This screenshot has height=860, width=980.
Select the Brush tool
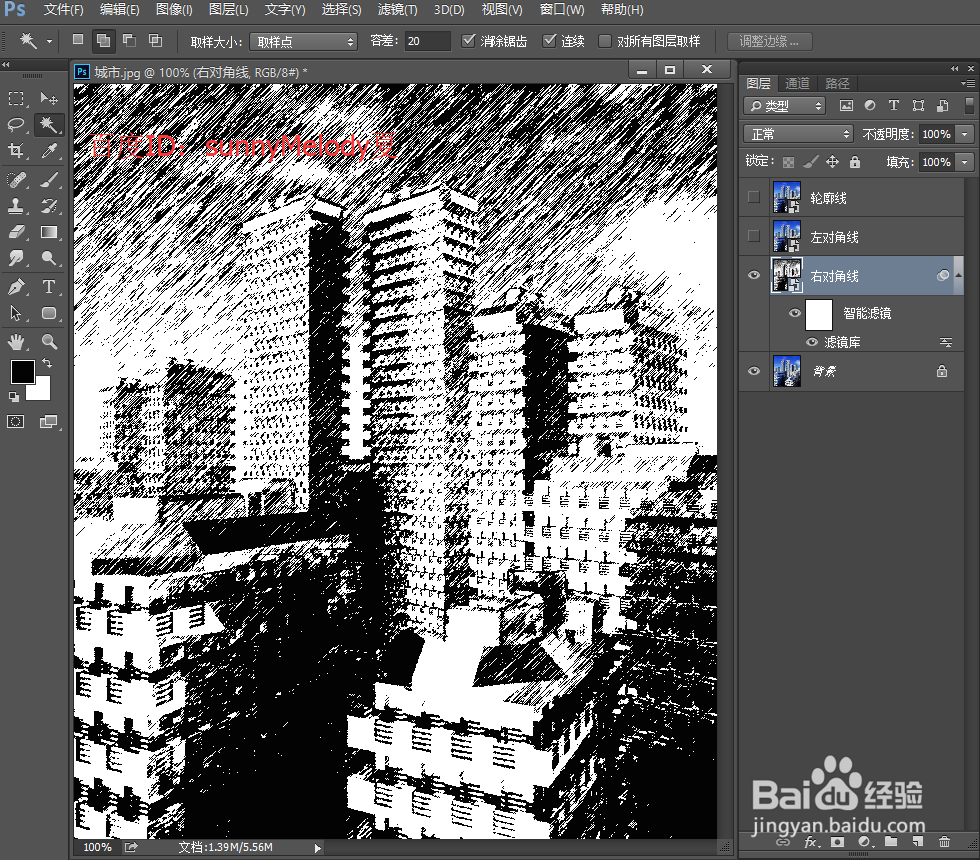coord(49,180)
